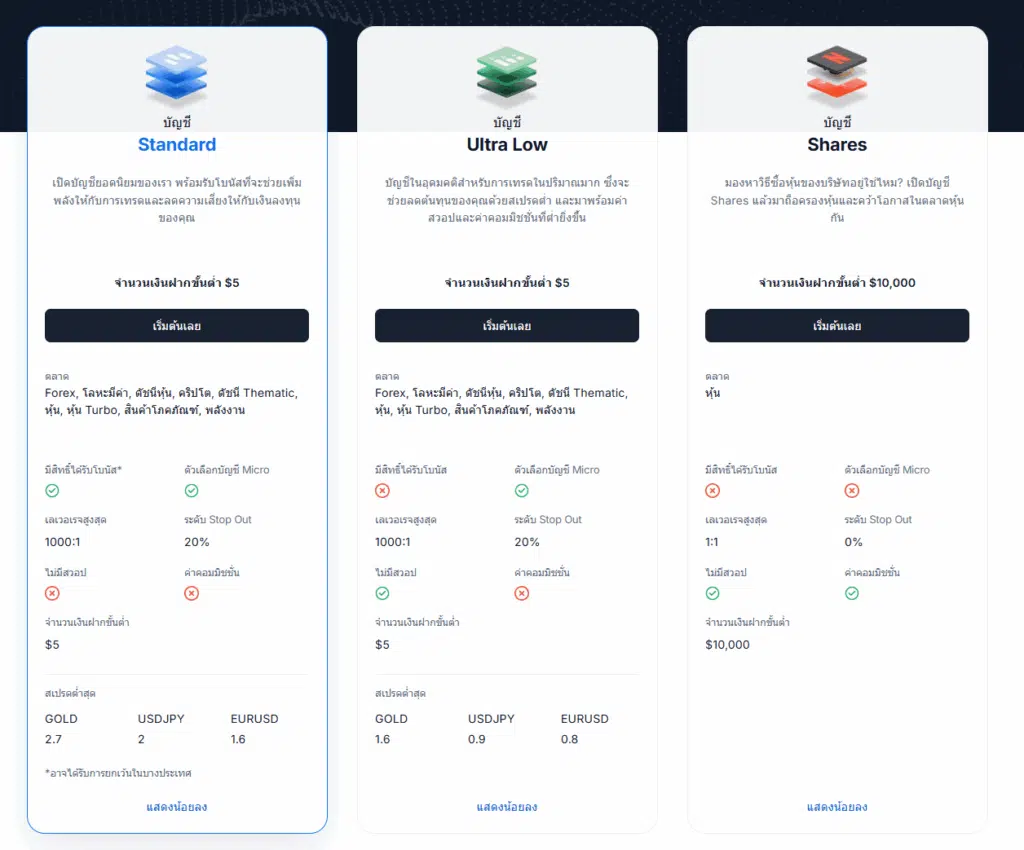Screen dimensions: 1024x850
Task: Click Shares card description paragraph
Action: (837, 200)
